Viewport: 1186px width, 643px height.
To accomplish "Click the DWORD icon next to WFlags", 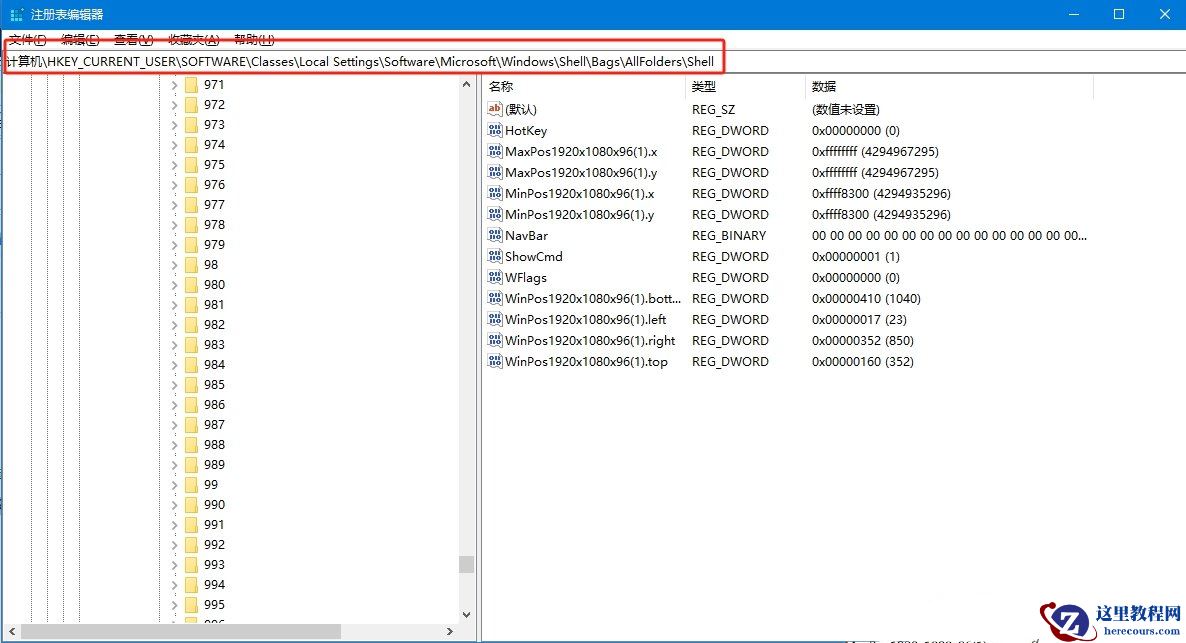I will 495,277.
